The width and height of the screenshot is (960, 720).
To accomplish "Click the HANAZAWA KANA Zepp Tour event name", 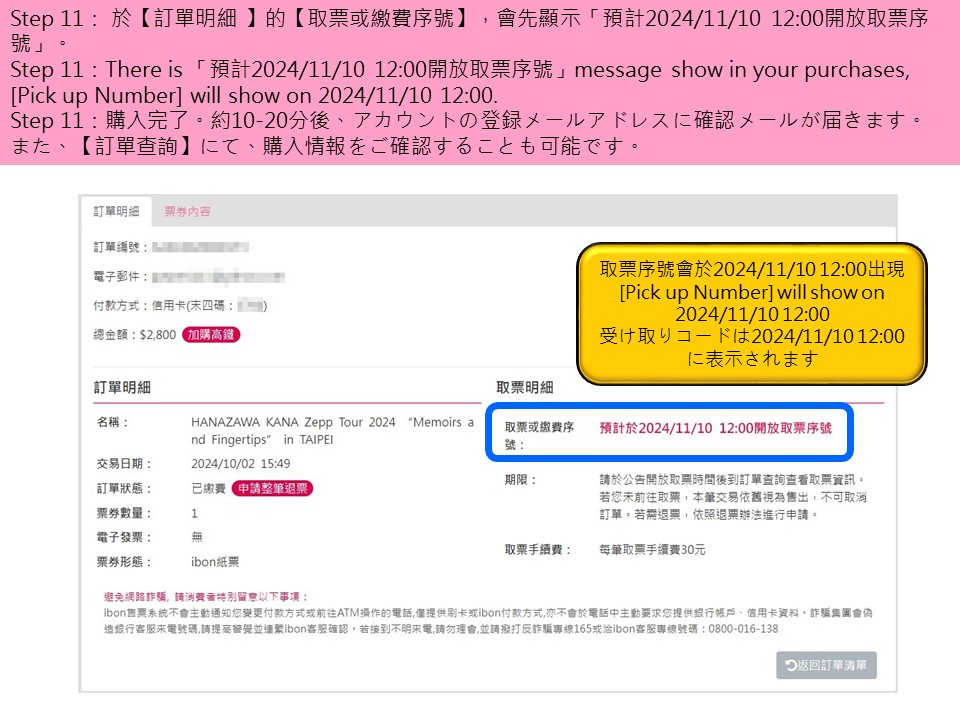I will click(x=332, y=431).
